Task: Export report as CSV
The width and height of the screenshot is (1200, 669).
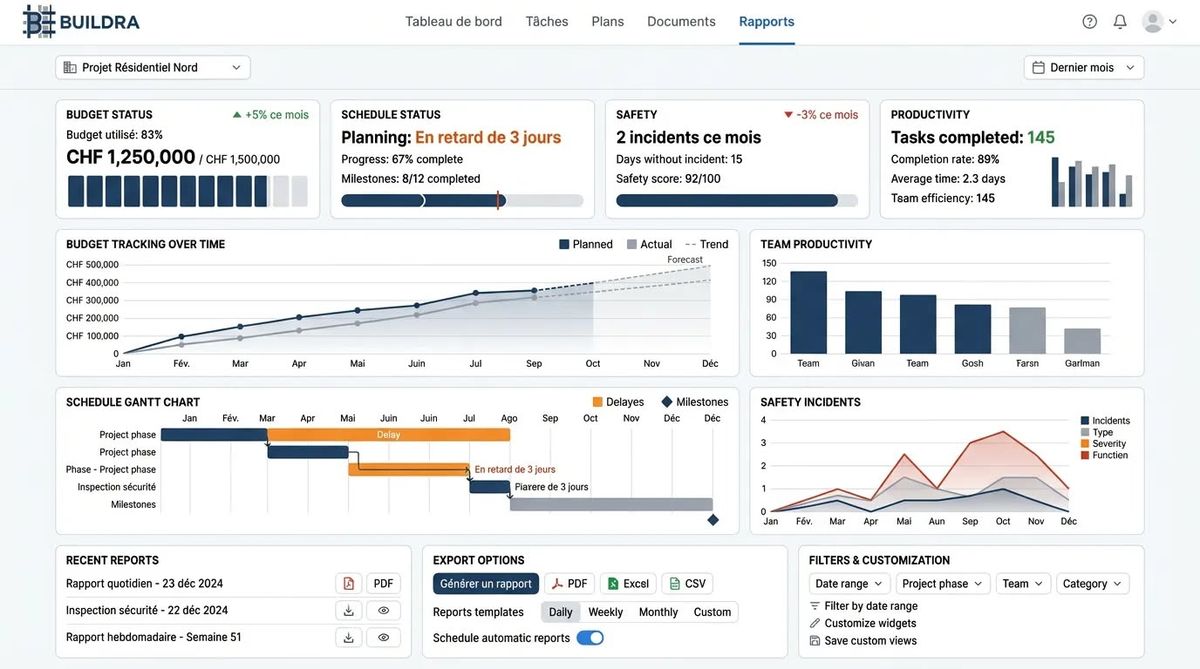Action: [687, 584]
